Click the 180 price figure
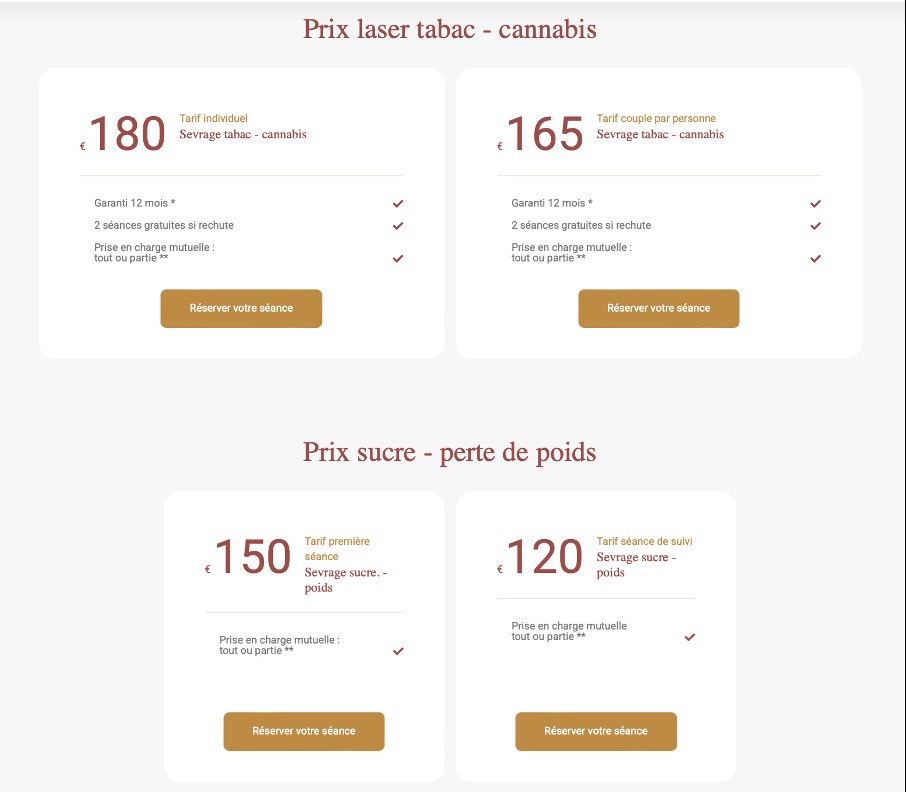Image resolution: width=906 pixels, height=792 pixels. click(x=127, y=134)
